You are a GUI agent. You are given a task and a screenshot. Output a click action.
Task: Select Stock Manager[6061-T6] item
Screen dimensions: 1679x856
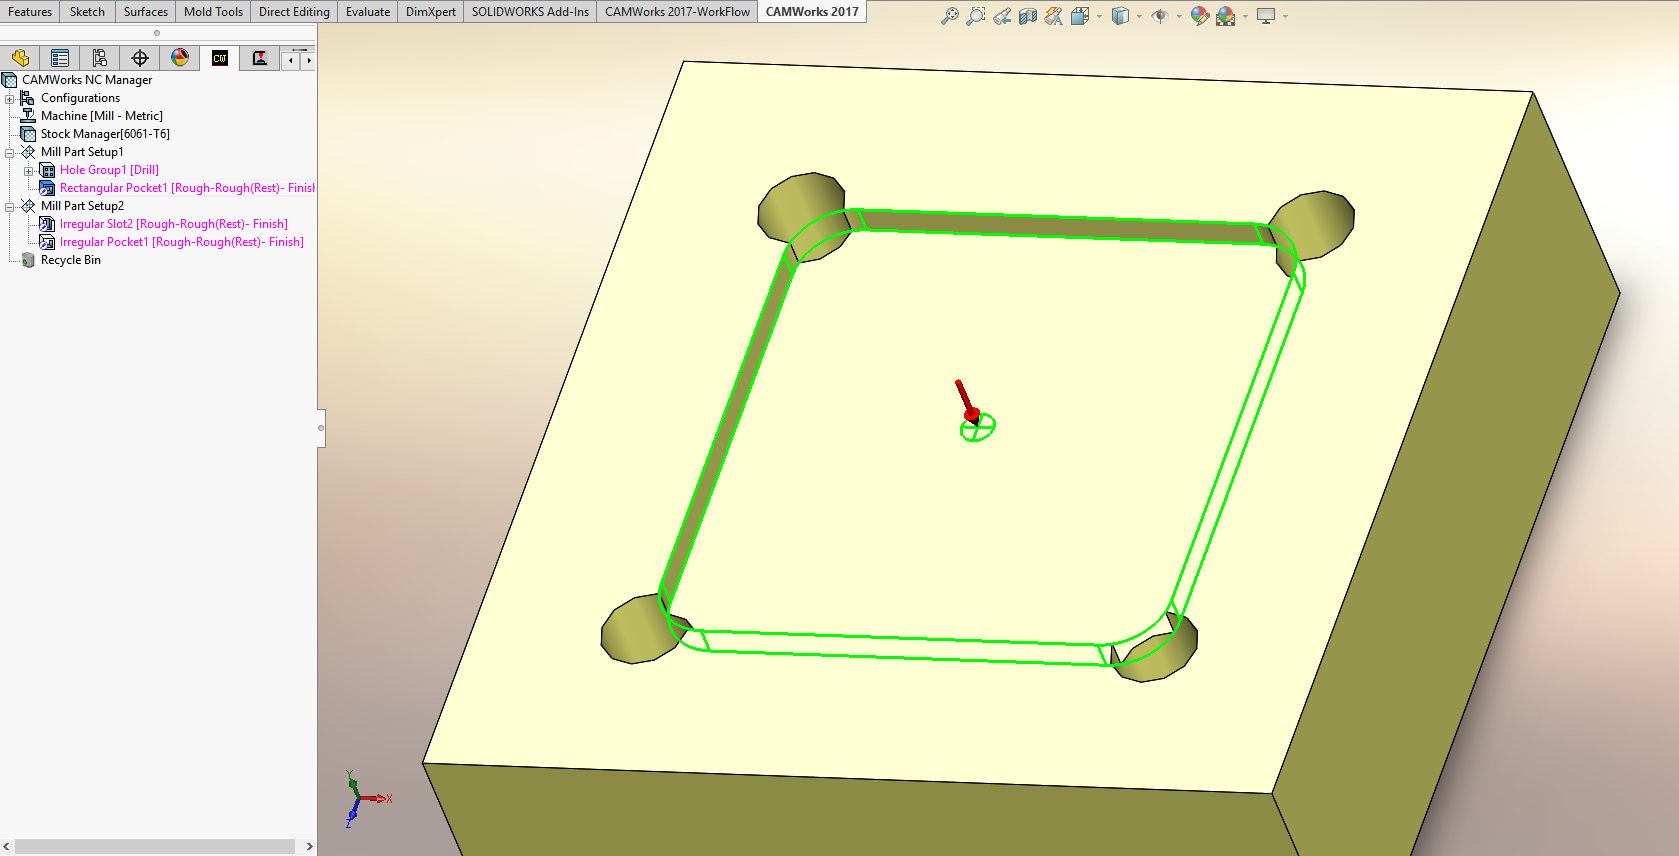point(105,134)
